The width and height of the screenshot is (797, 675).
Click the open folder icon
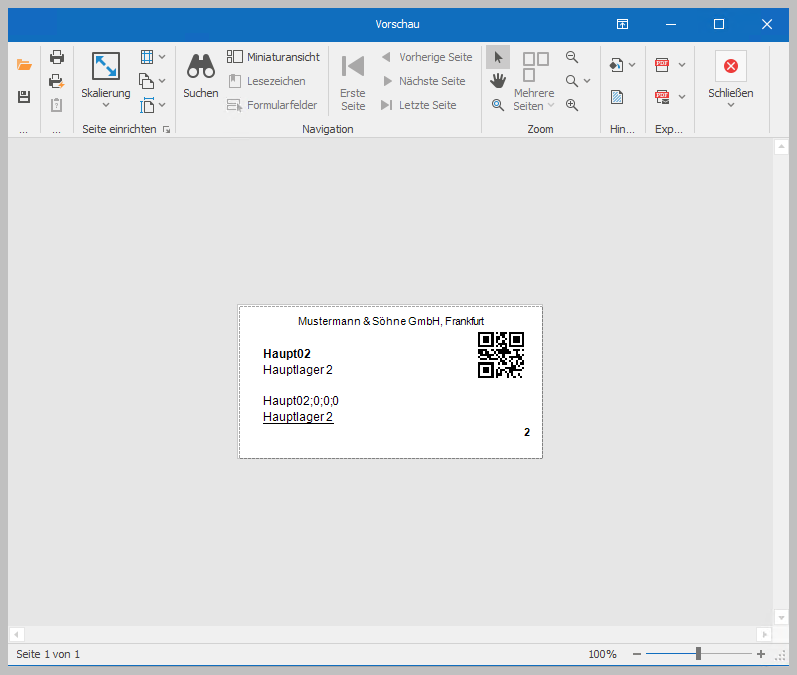coord(25,65)
